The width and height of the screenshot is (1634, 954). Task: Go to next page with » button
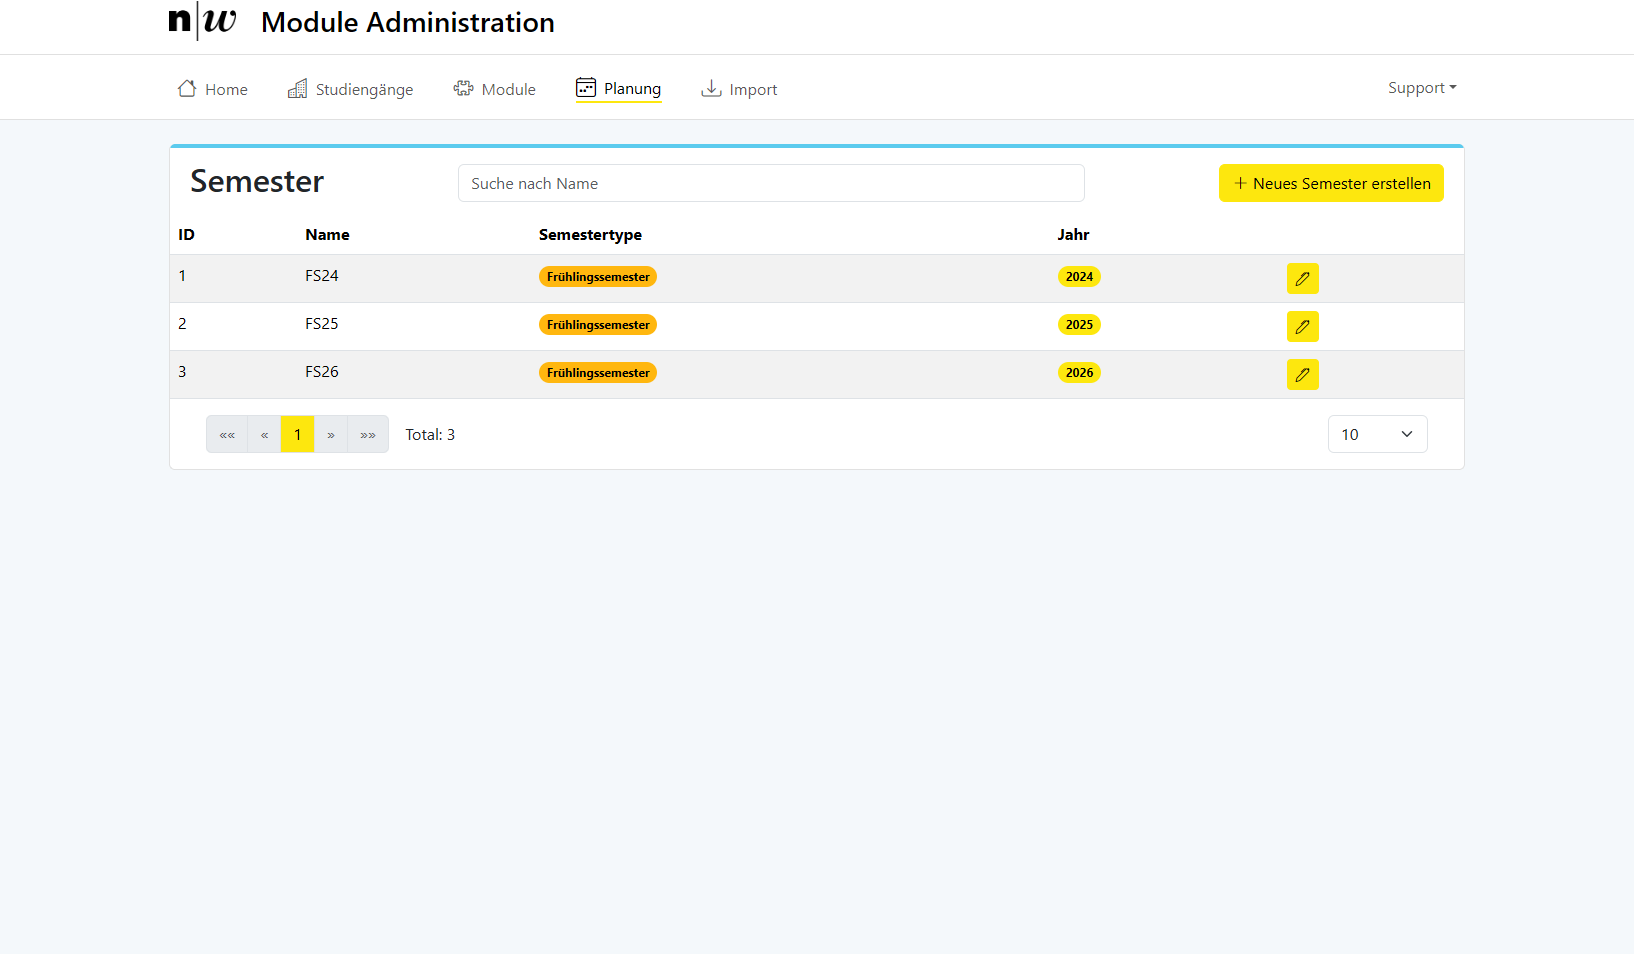click(330, 434)
